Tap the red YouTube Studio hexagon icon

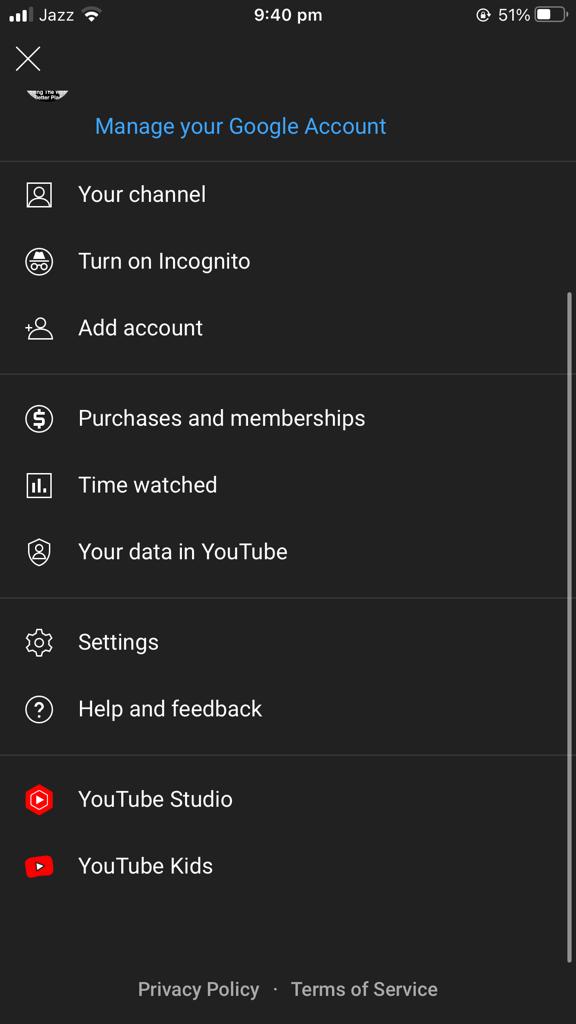39,800
